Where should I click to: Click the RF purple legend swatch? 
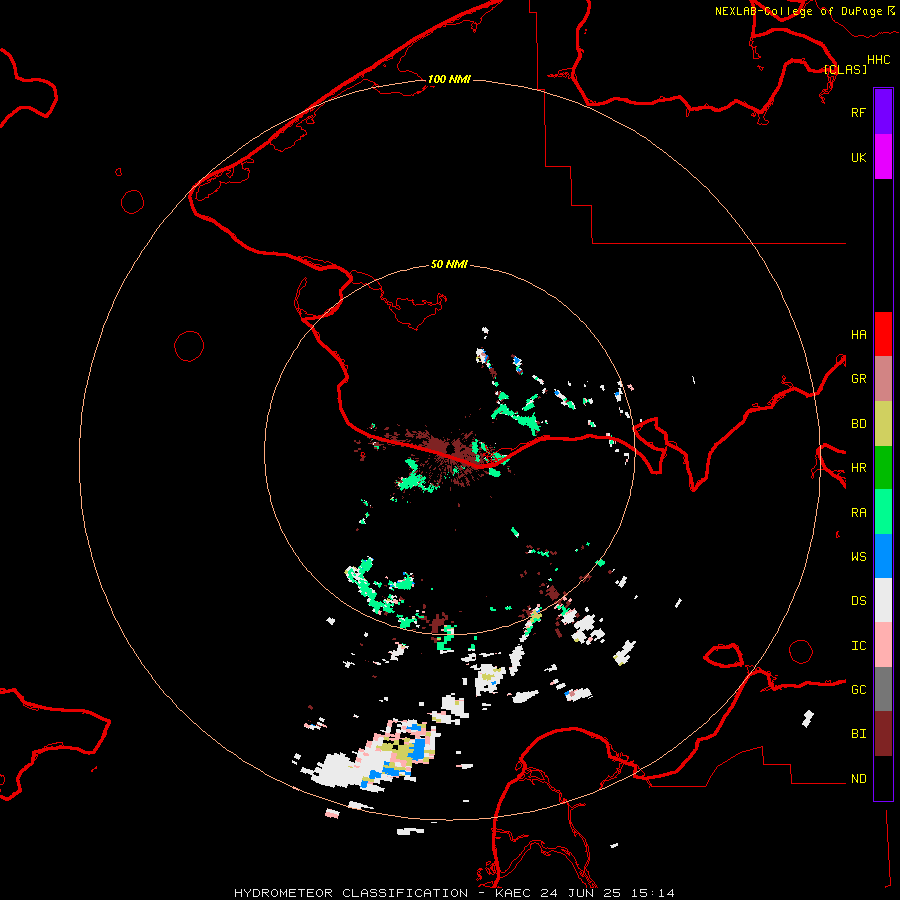point(883,112)
